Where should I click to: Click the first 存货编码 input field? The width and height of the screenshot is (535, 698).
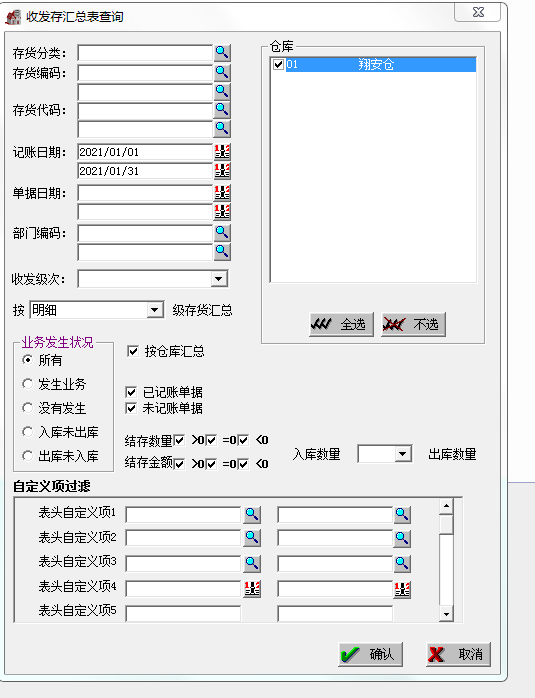point(145,73)
